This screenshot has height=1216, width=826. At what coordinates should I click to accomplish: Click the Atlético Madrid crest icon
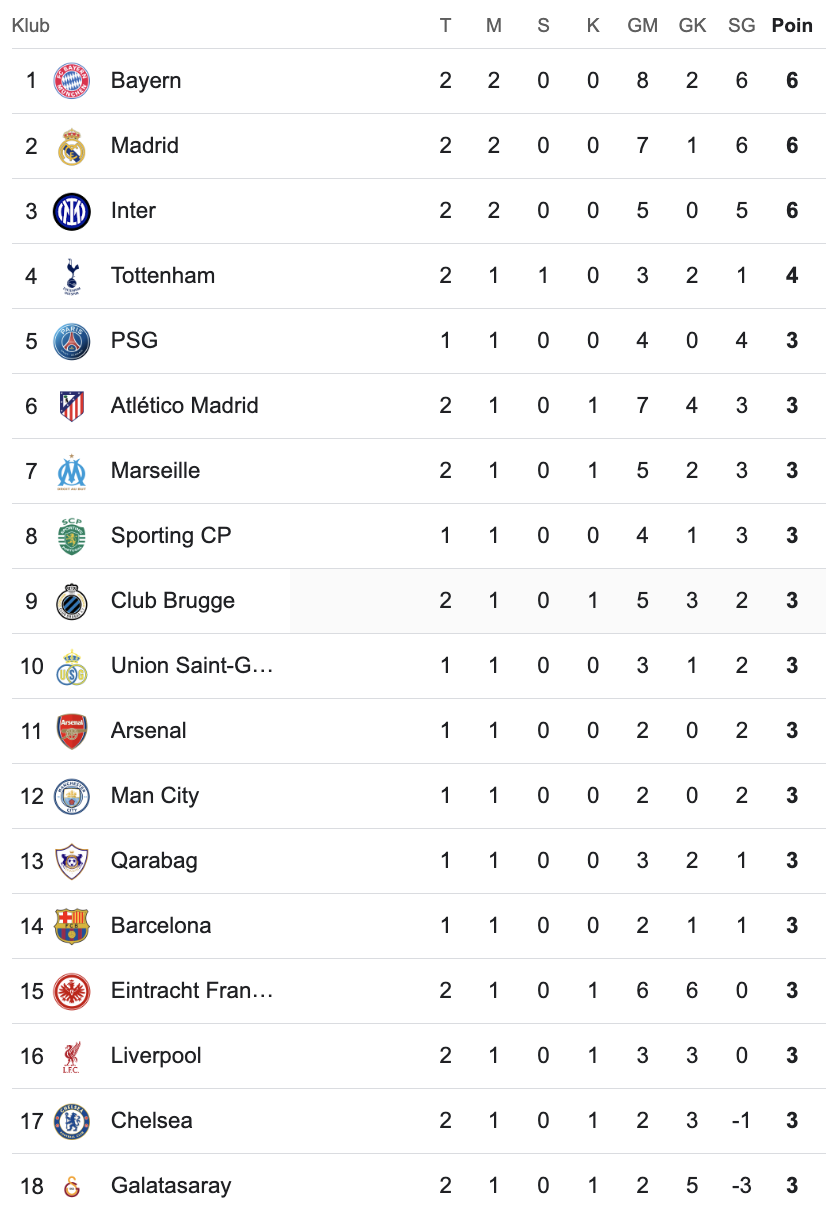[72, 406]
